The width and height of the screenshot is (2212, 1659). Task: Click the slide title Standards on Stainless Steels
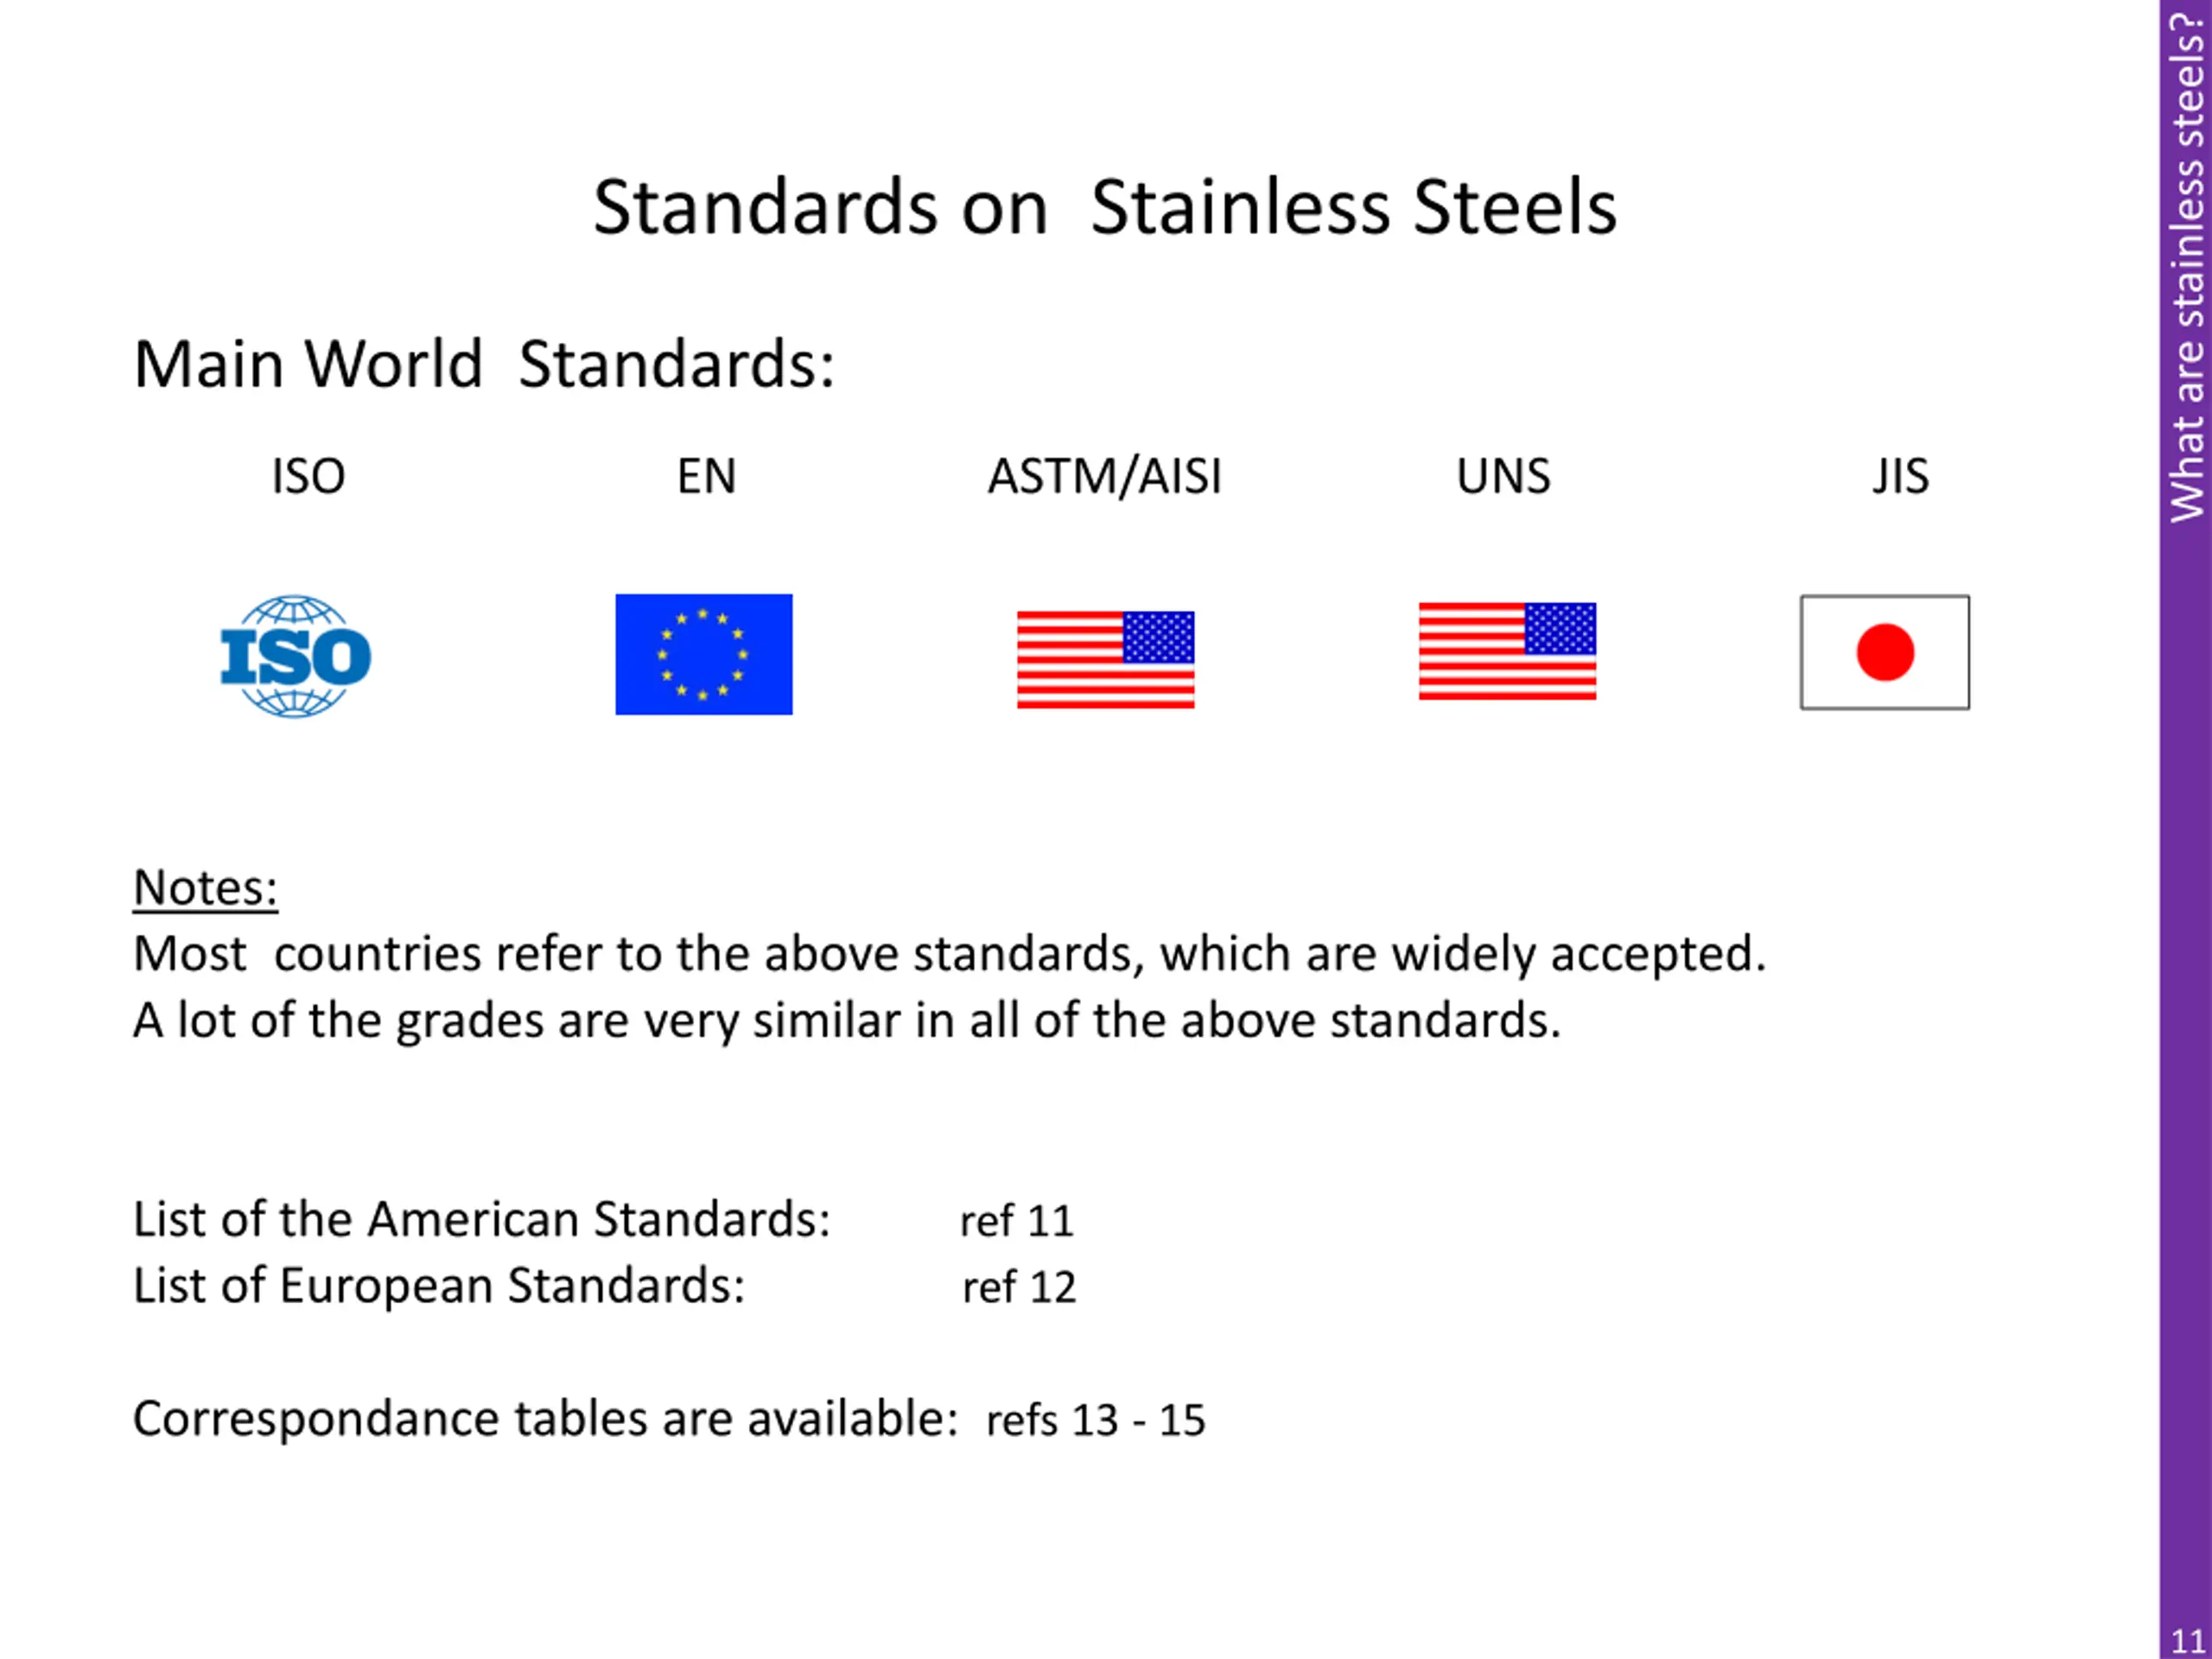1105,207
